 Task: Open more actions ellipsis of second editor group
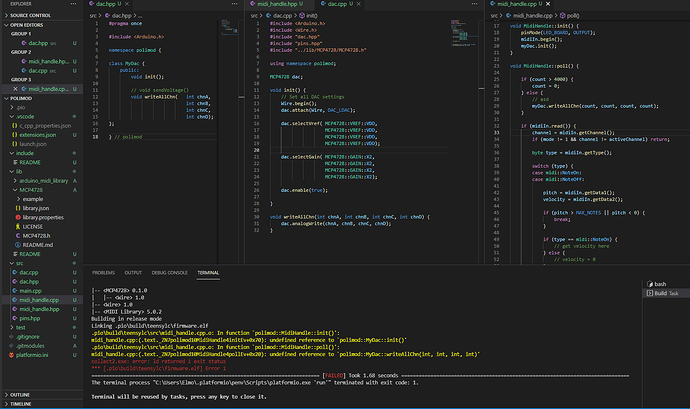[x=474, y=4]
